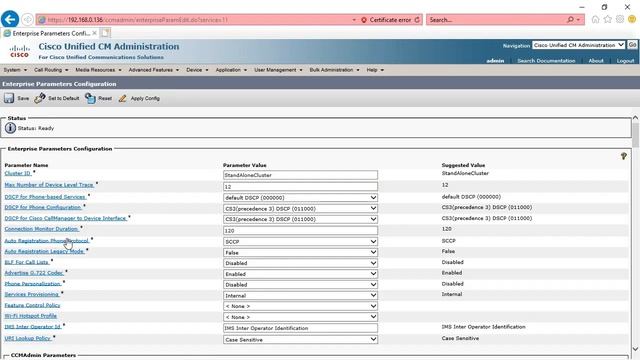Expand DSCP for Phone-based Services dropdown

pos(300,198)
